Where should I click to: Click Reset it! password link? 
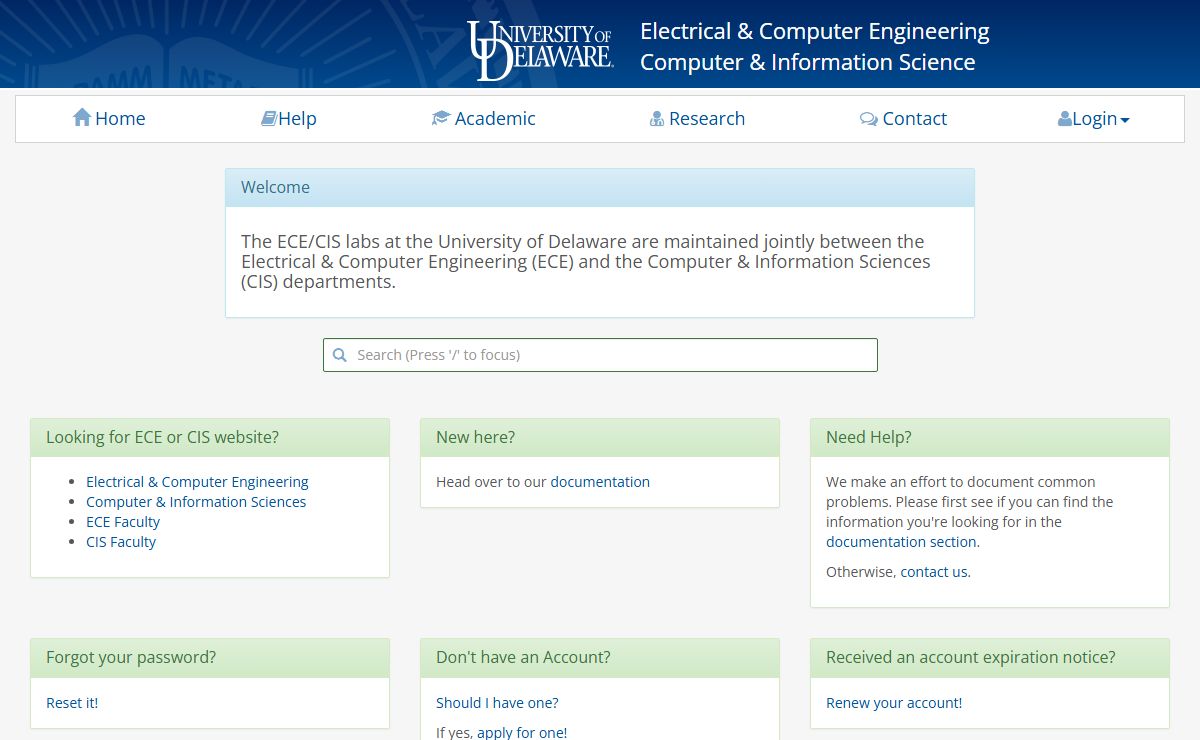coord(72,703)
